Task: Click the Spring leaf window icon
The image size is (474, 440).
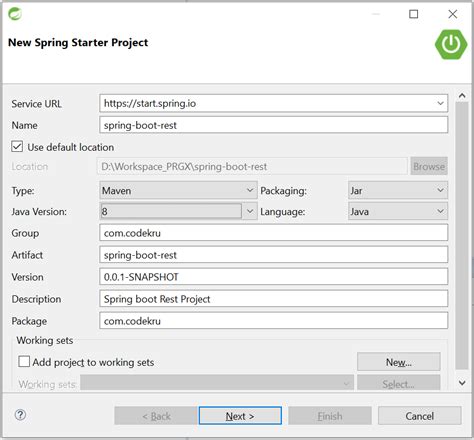Action: pos(15,14)
